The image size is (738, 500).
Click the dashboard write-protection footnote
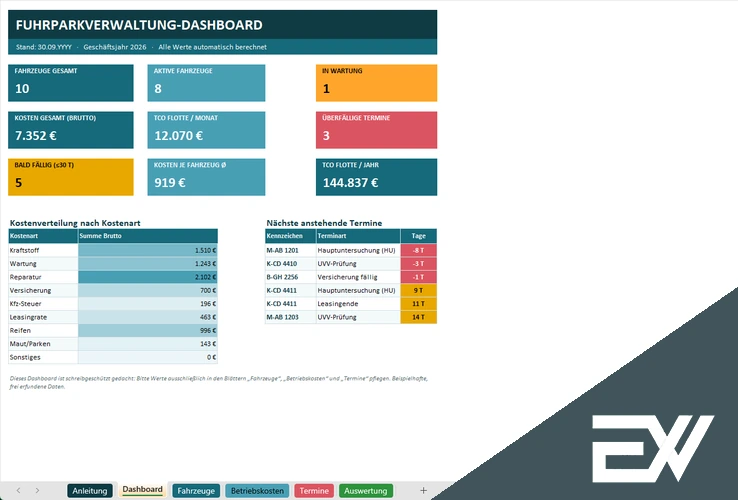[x=218, y=382]
